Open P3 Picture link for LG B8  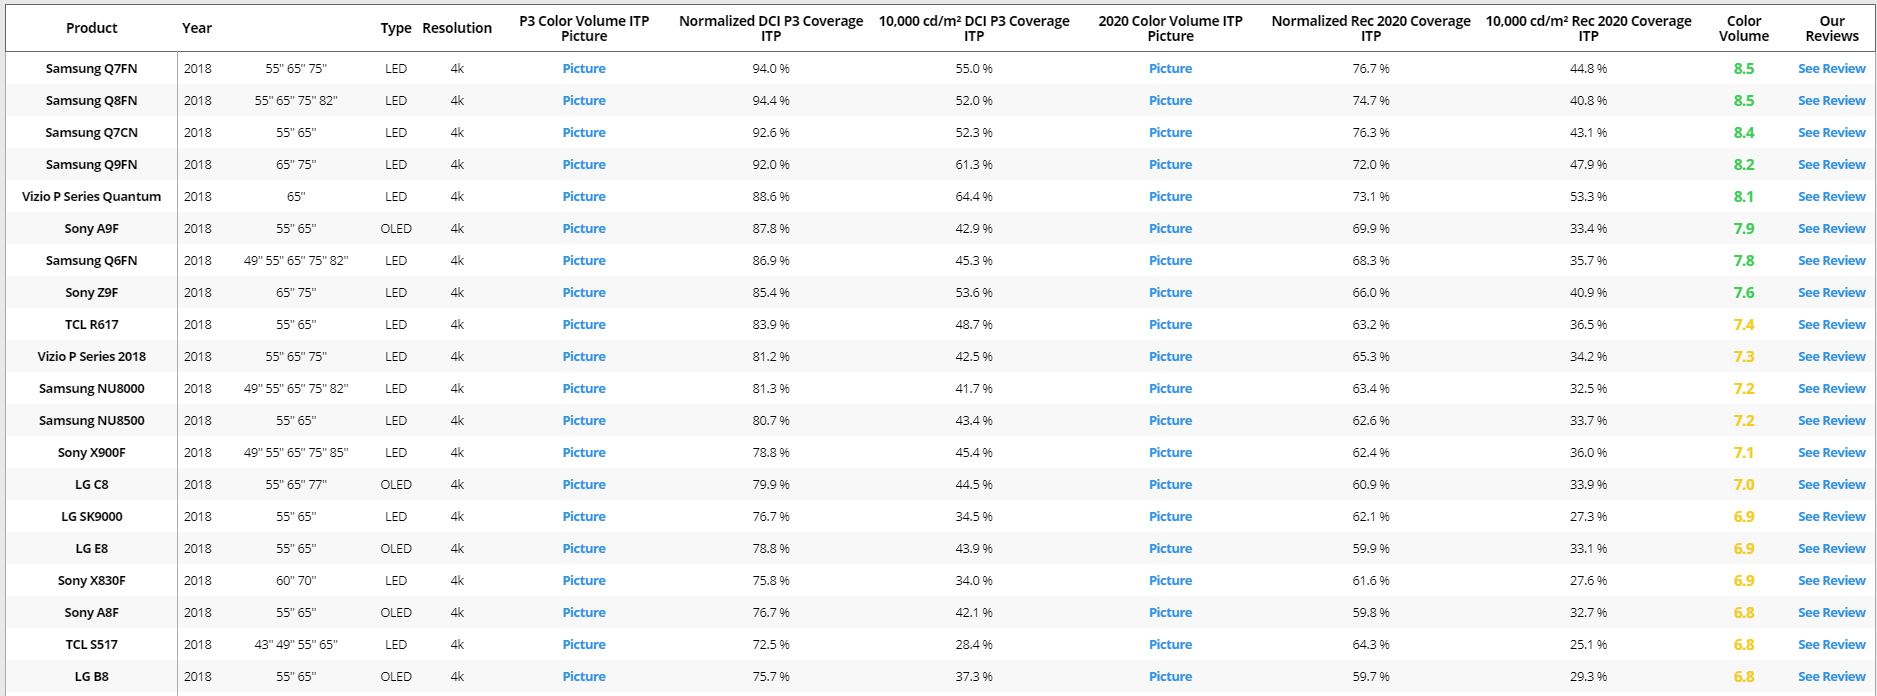(583, 677)
